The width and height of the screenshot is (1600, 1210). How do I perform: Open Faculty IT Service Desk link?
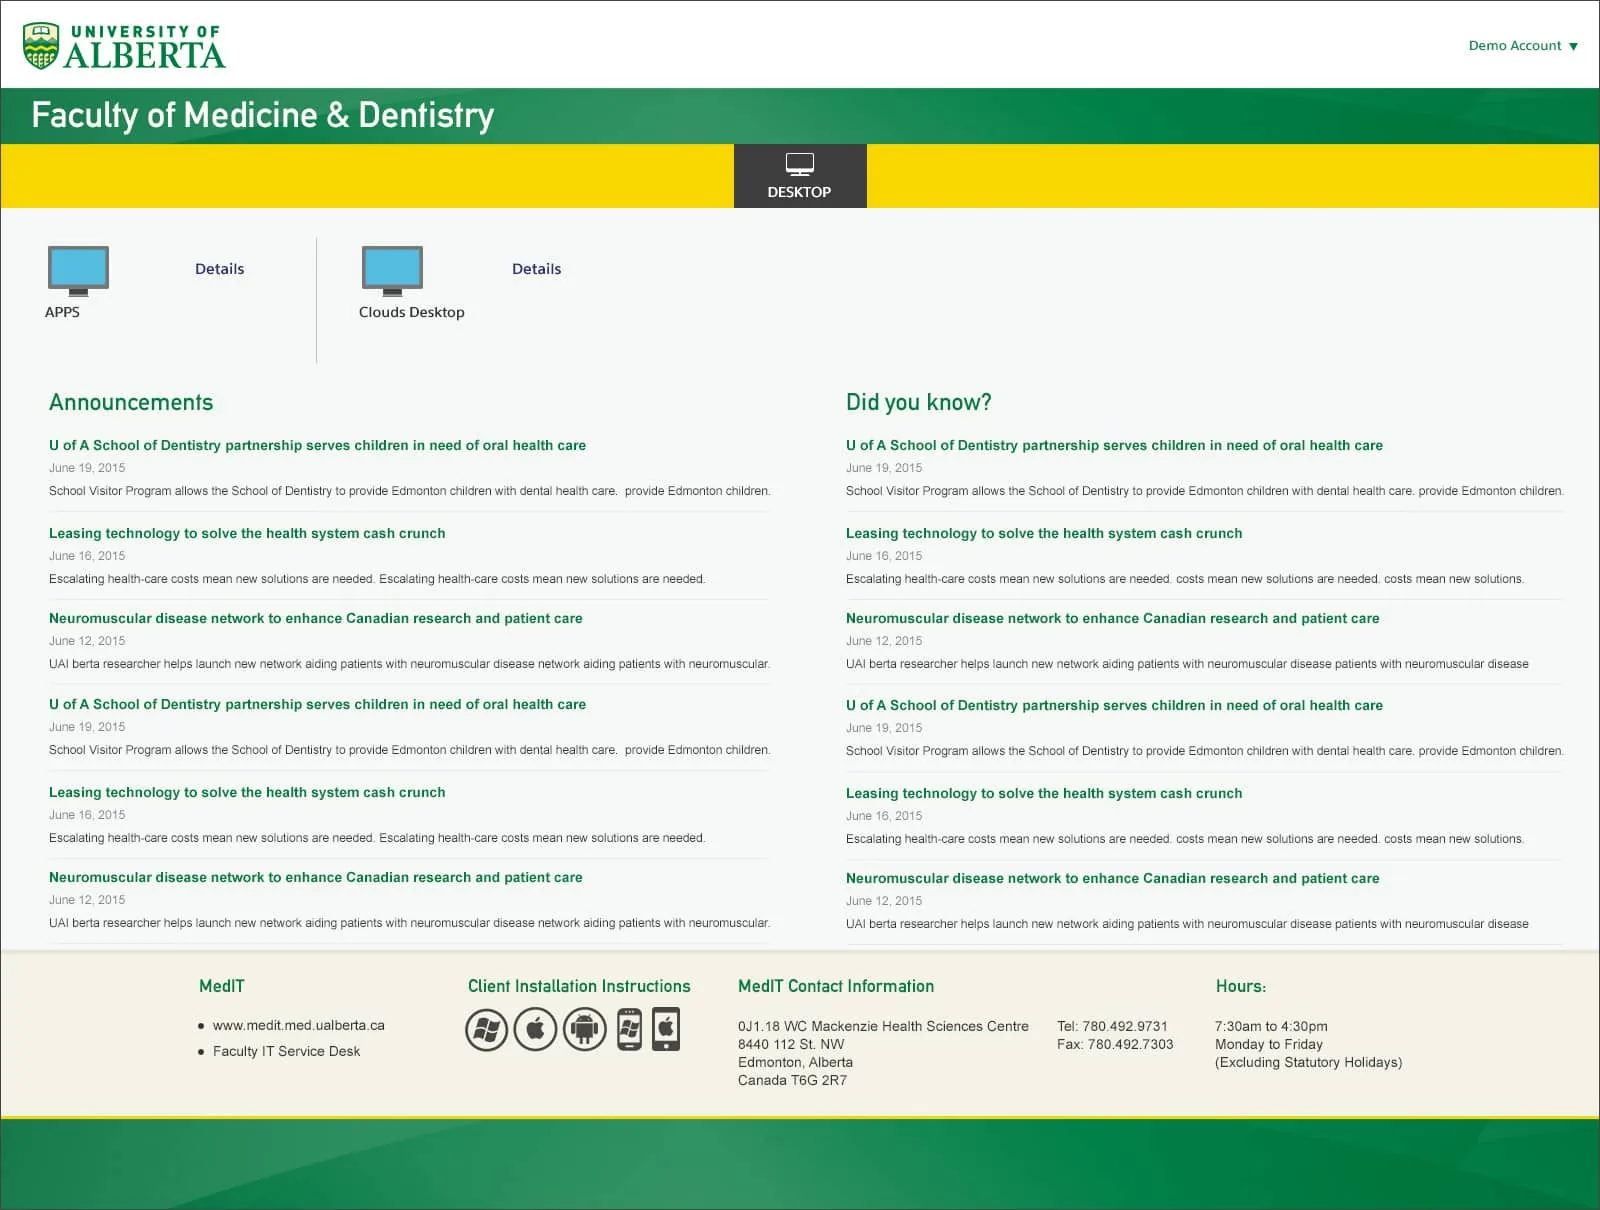click(x=286, y=1051)
